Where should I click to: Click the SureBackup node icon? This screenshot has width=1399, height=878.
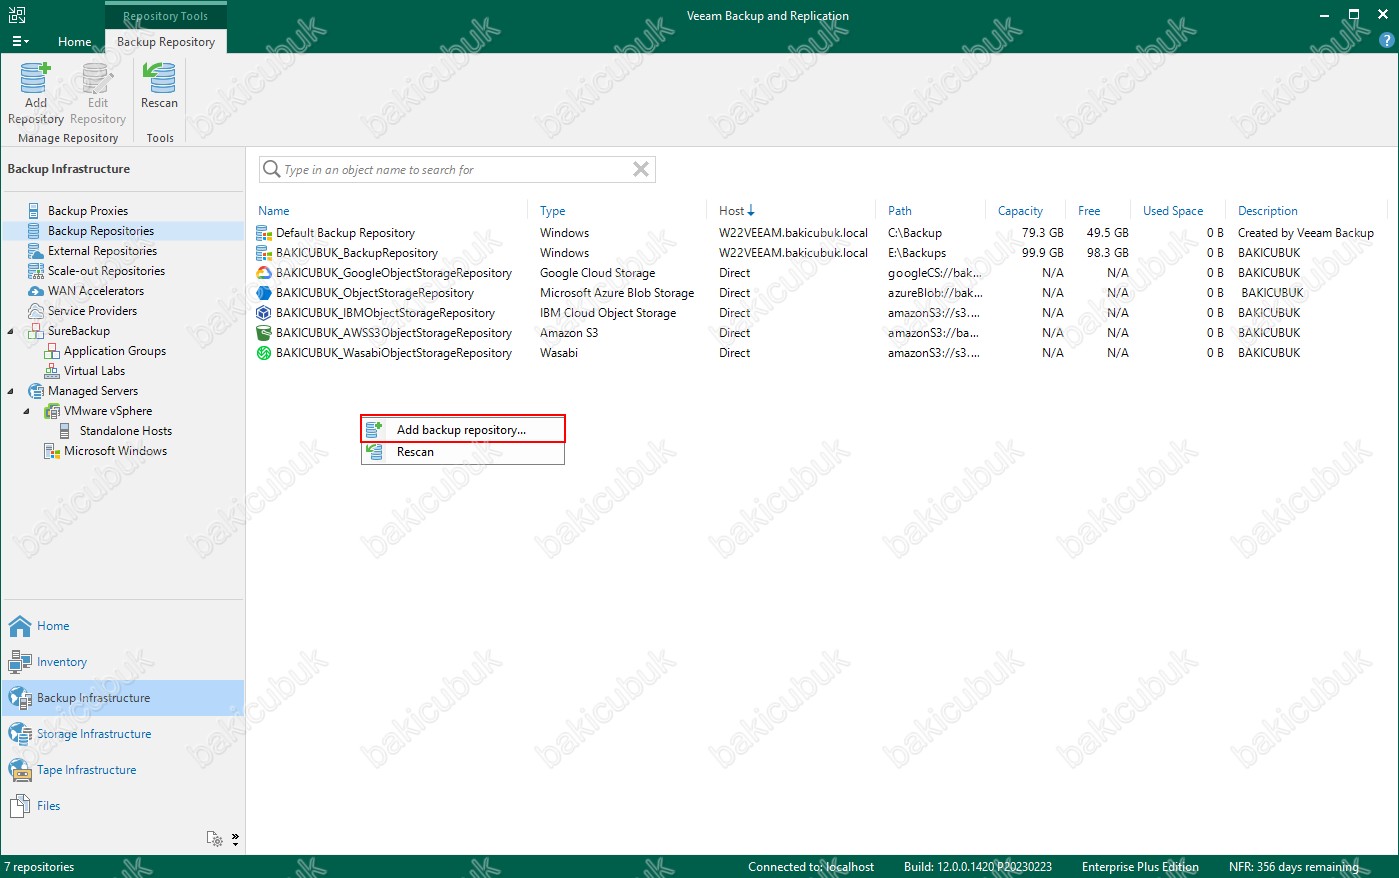(36, 331)
